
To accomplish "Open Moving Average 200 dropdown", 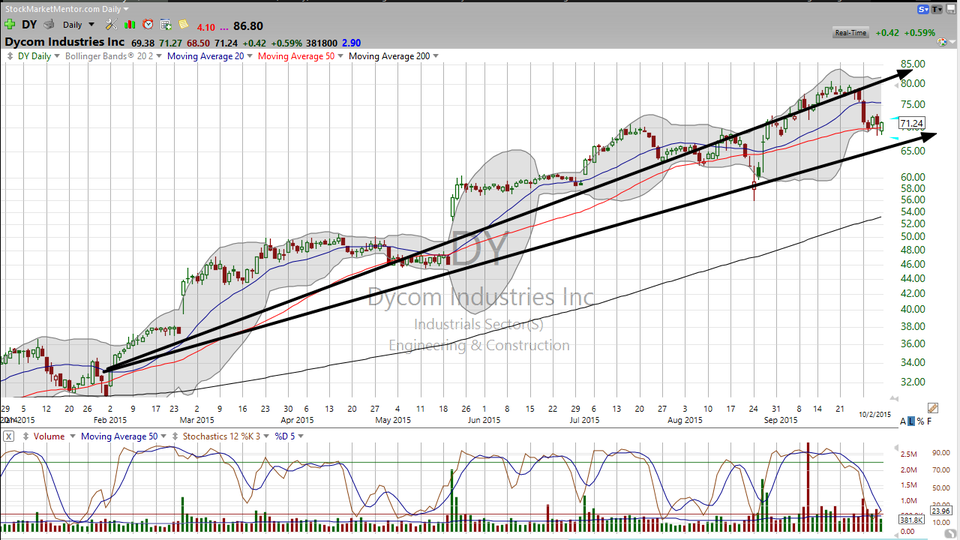I will [x=436, y=56].
